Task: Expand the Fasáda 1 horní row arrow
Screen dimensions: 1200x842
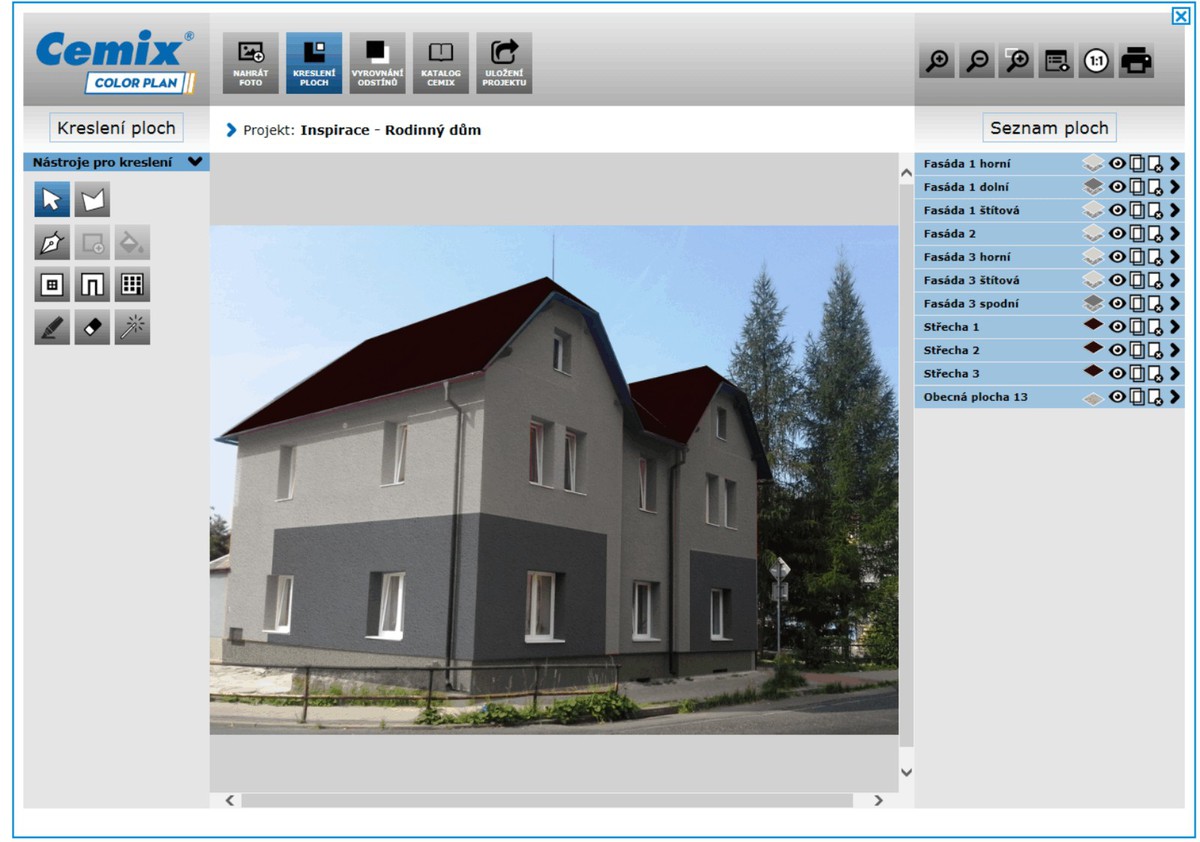Action: (x=1175, y=163)
